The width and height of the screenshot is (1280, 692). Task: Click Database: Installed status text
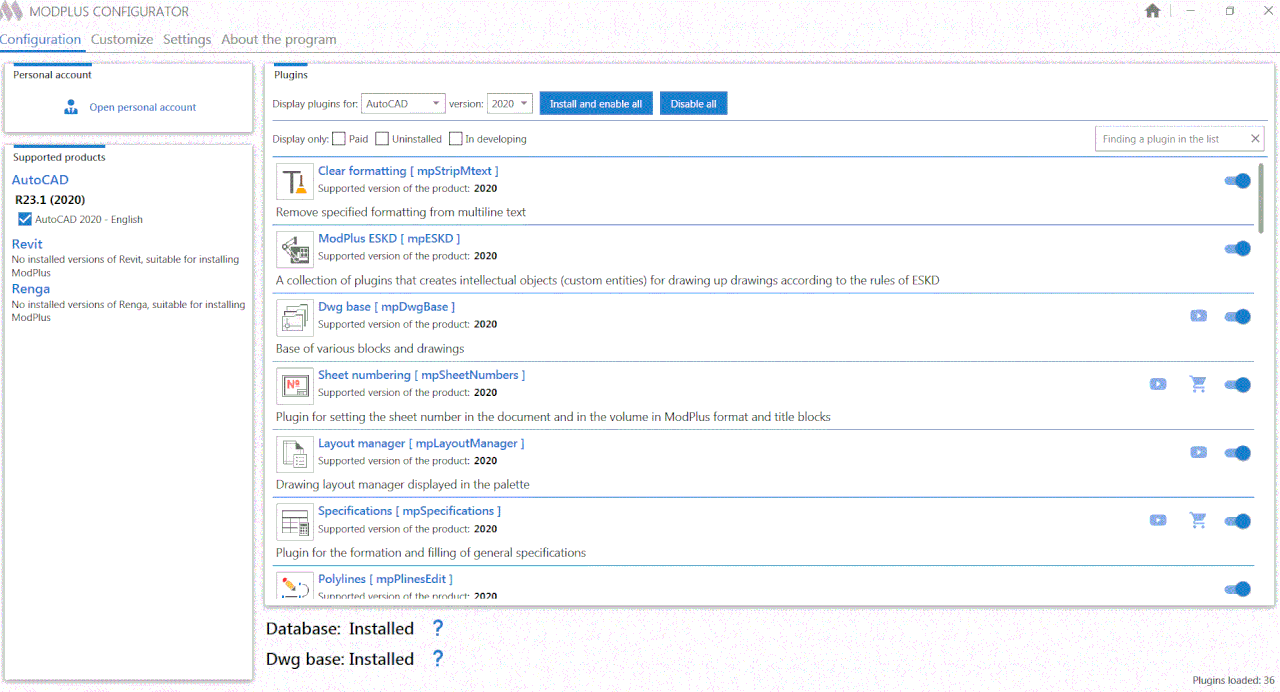(x=340, y=628)
